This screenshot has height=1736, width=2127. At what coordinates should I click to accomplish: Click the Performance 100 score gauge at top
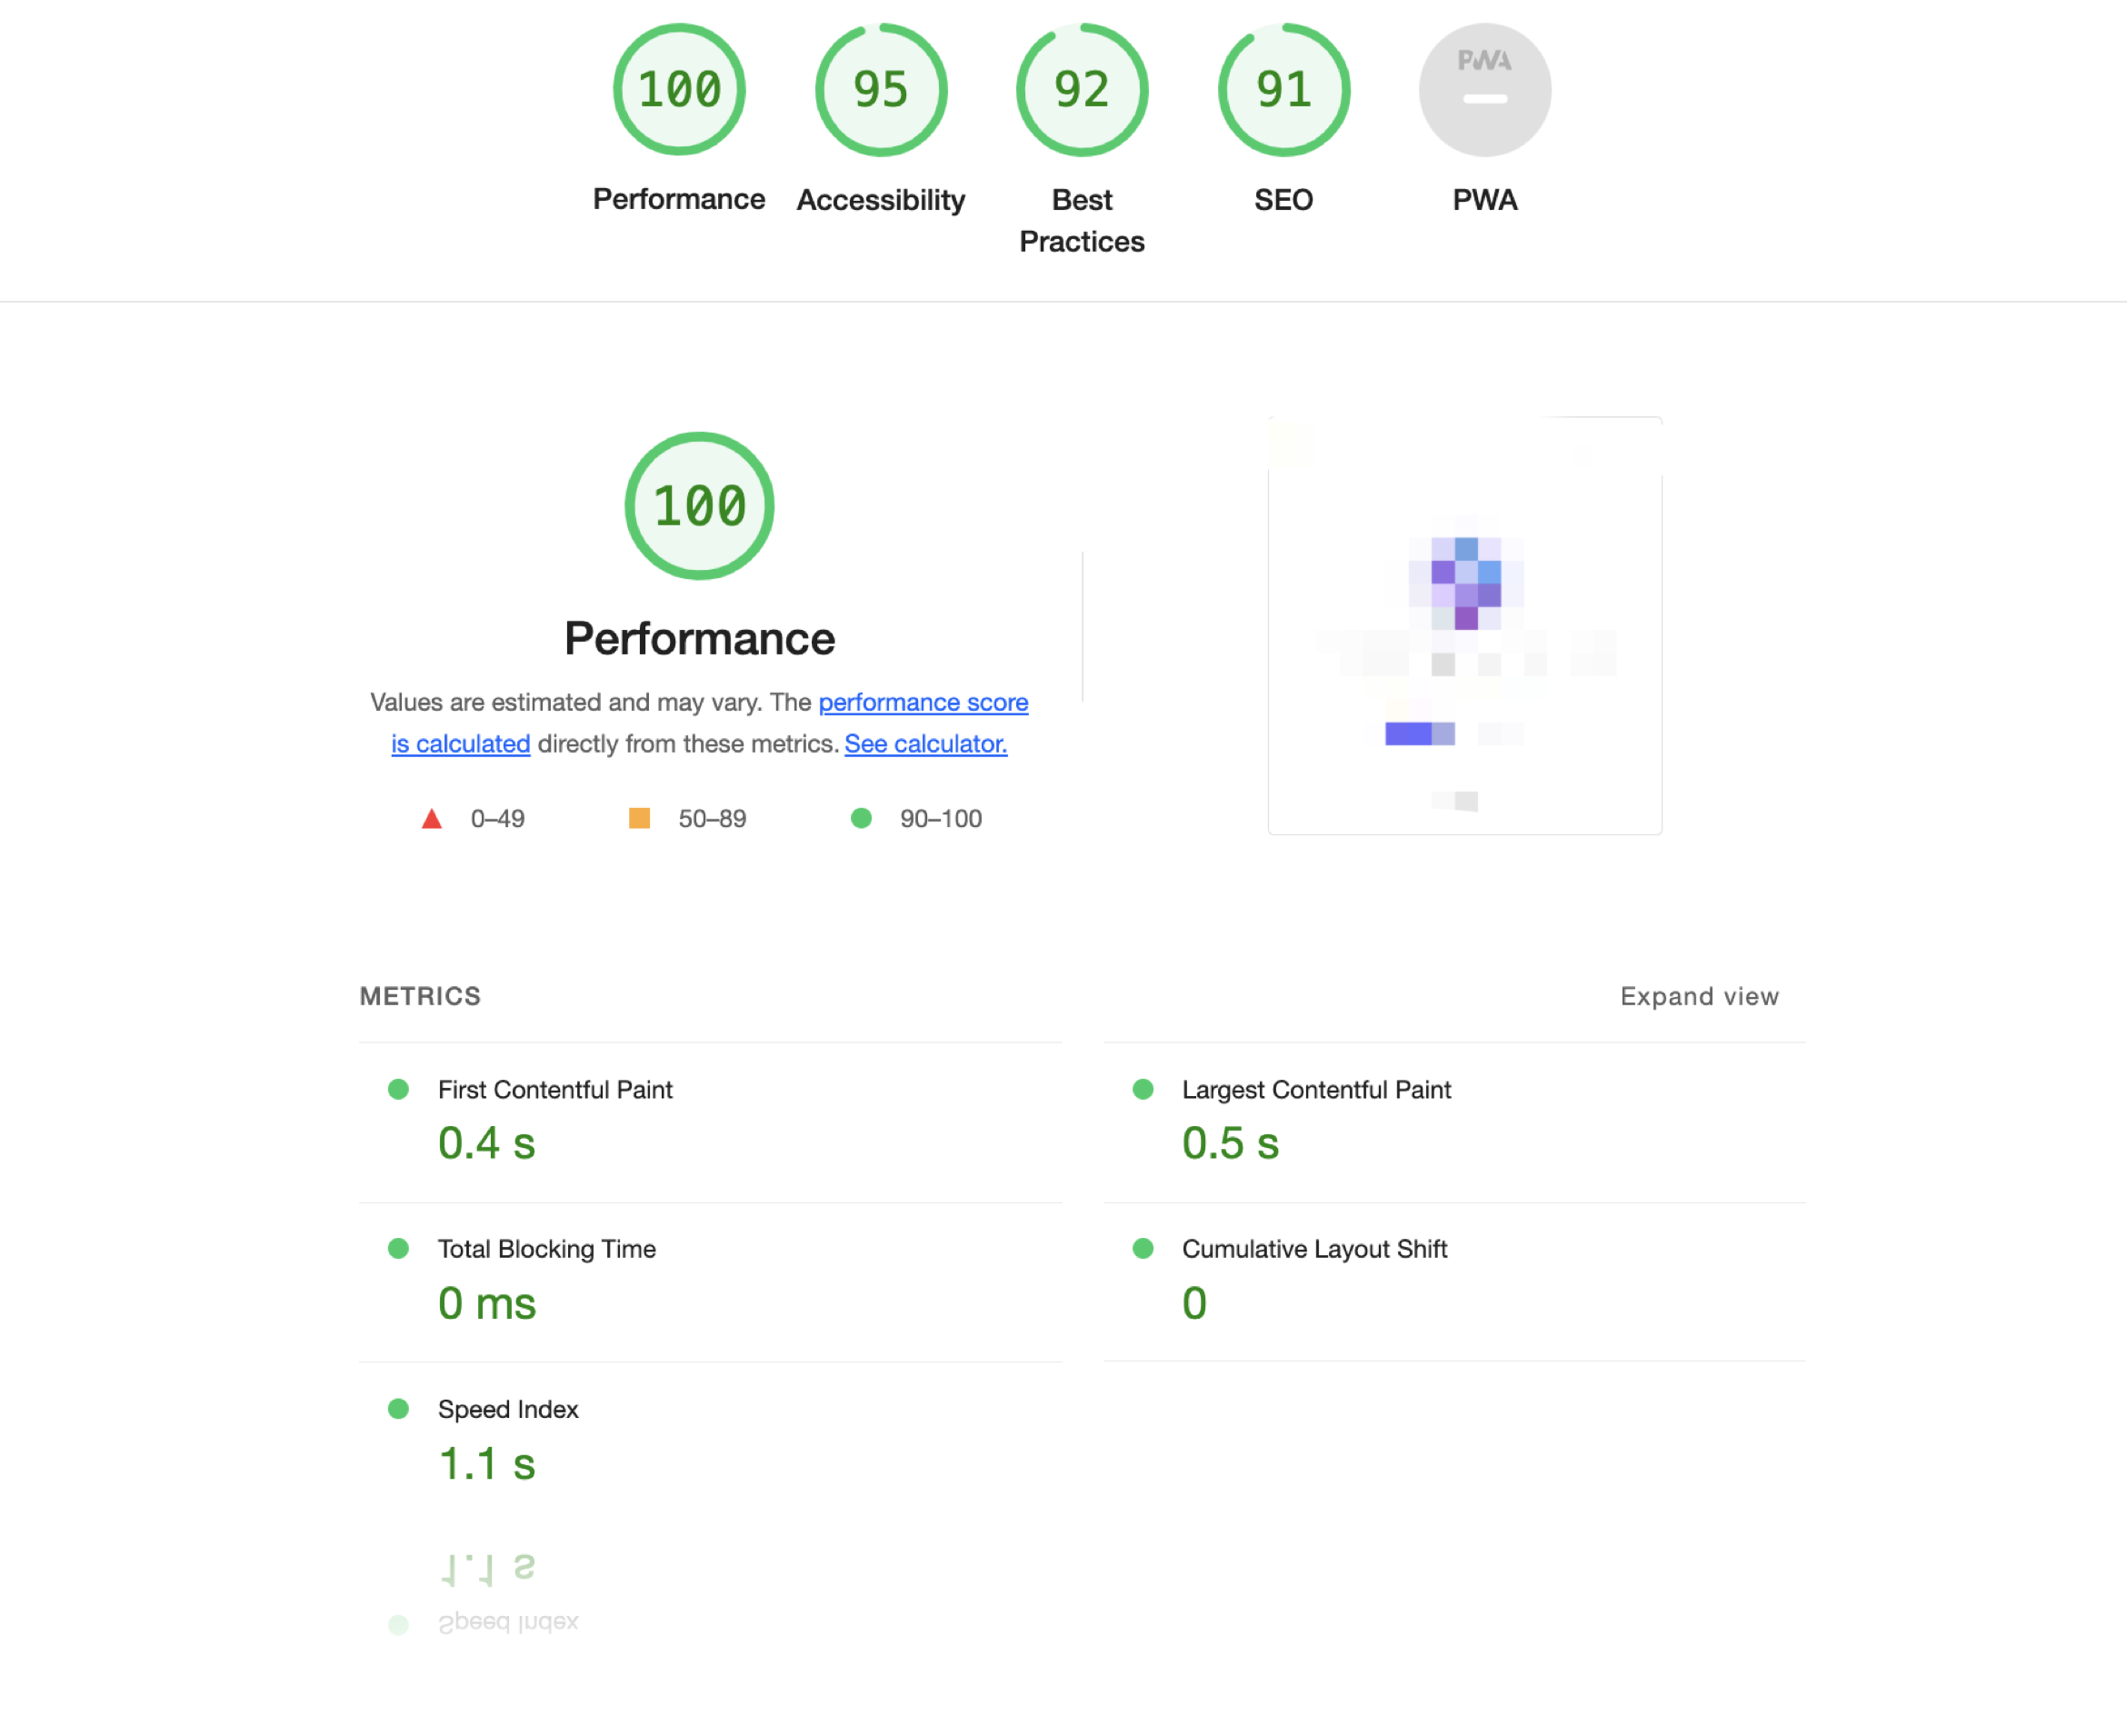(x=679, y=90)
